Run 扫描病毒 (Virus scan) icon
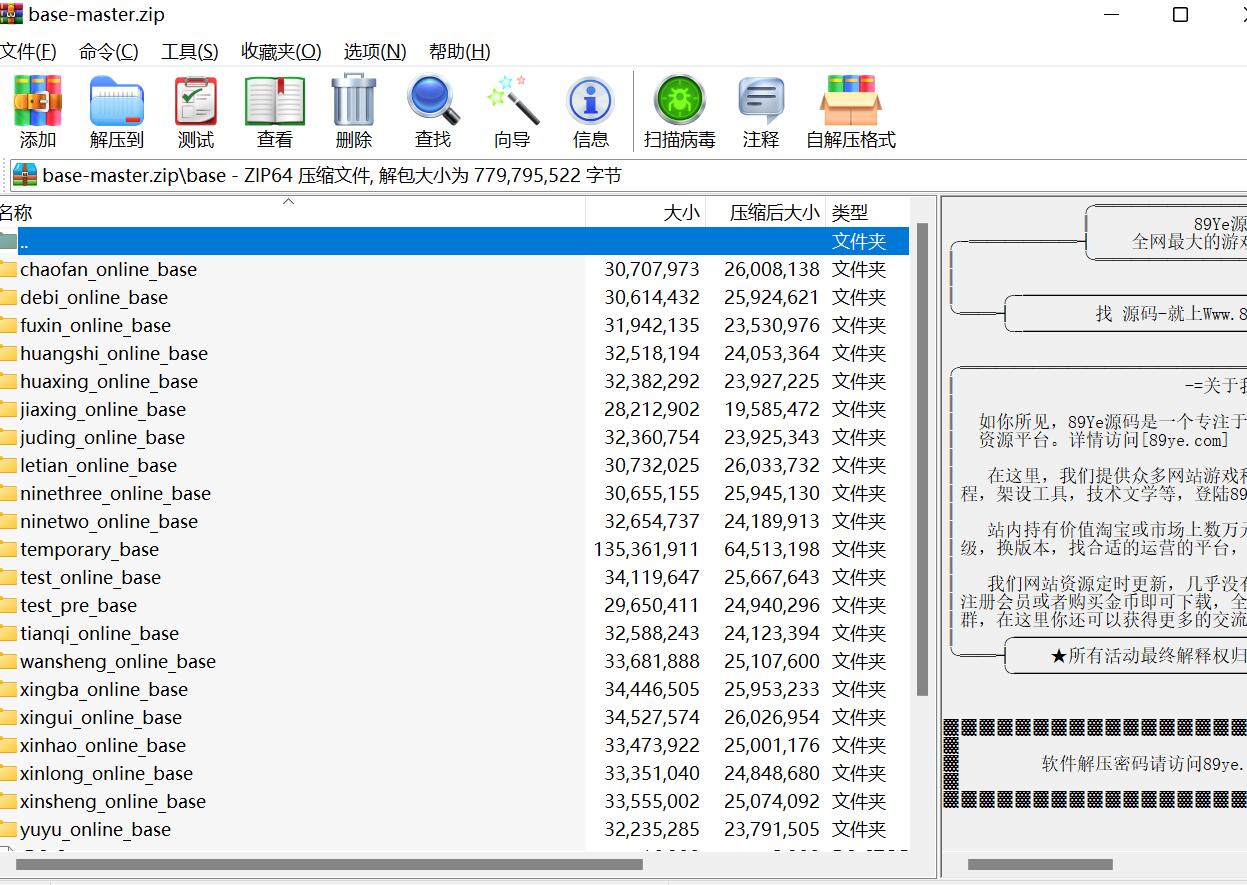The image size is (1247, 885). (680, 101)
